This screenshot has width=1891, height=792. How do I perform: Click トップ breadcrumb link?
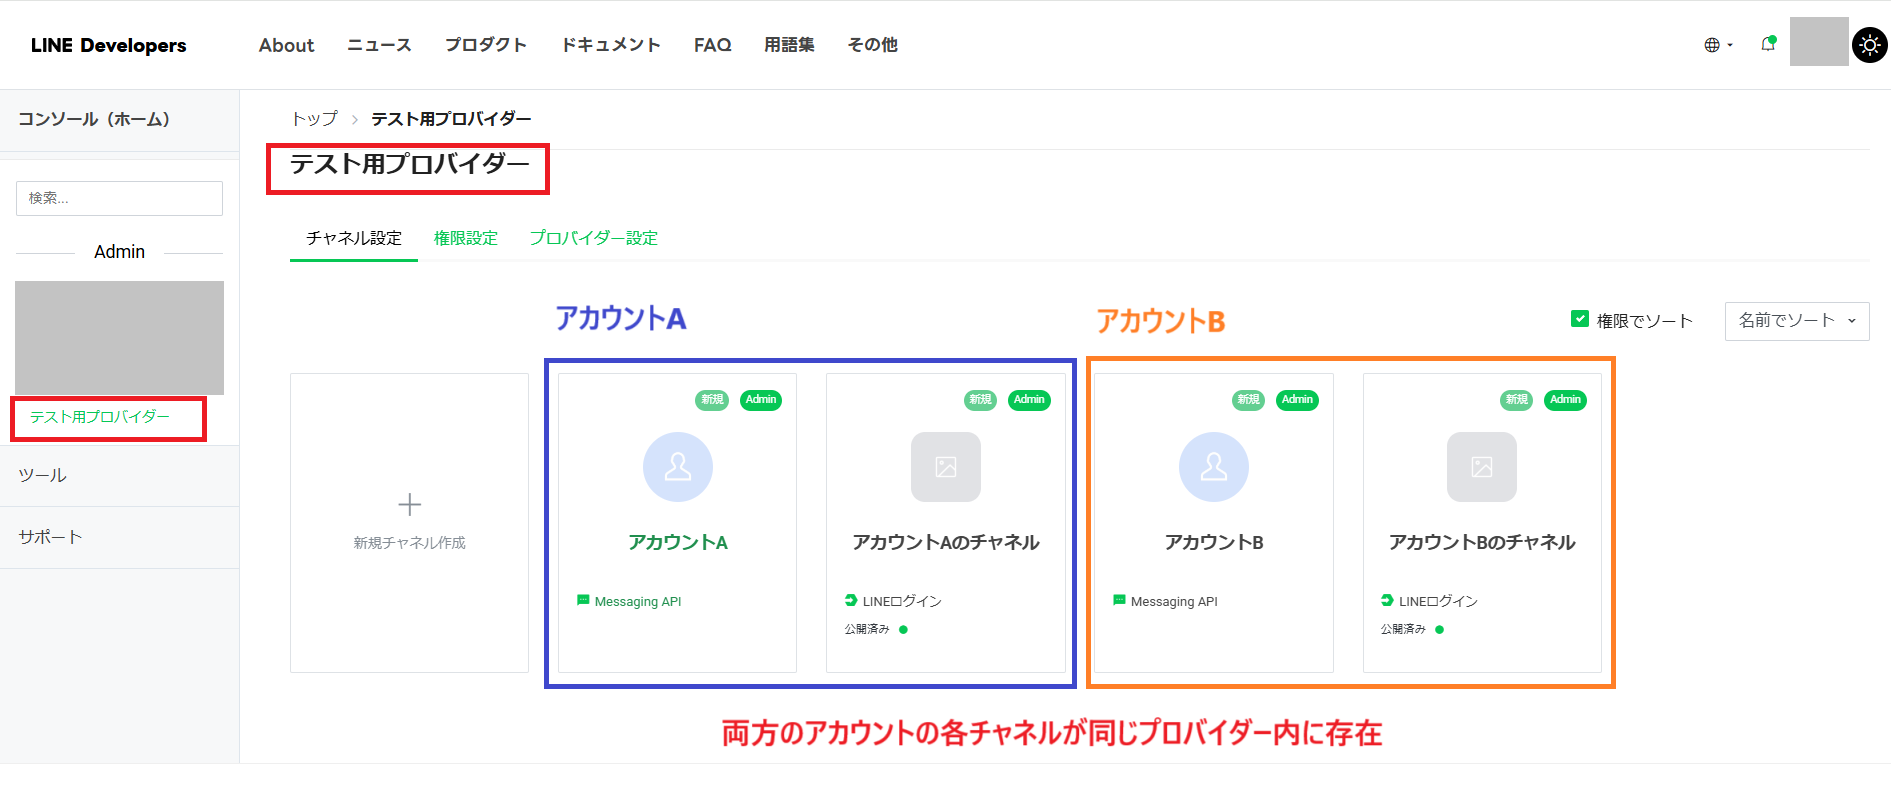point(314,119)
